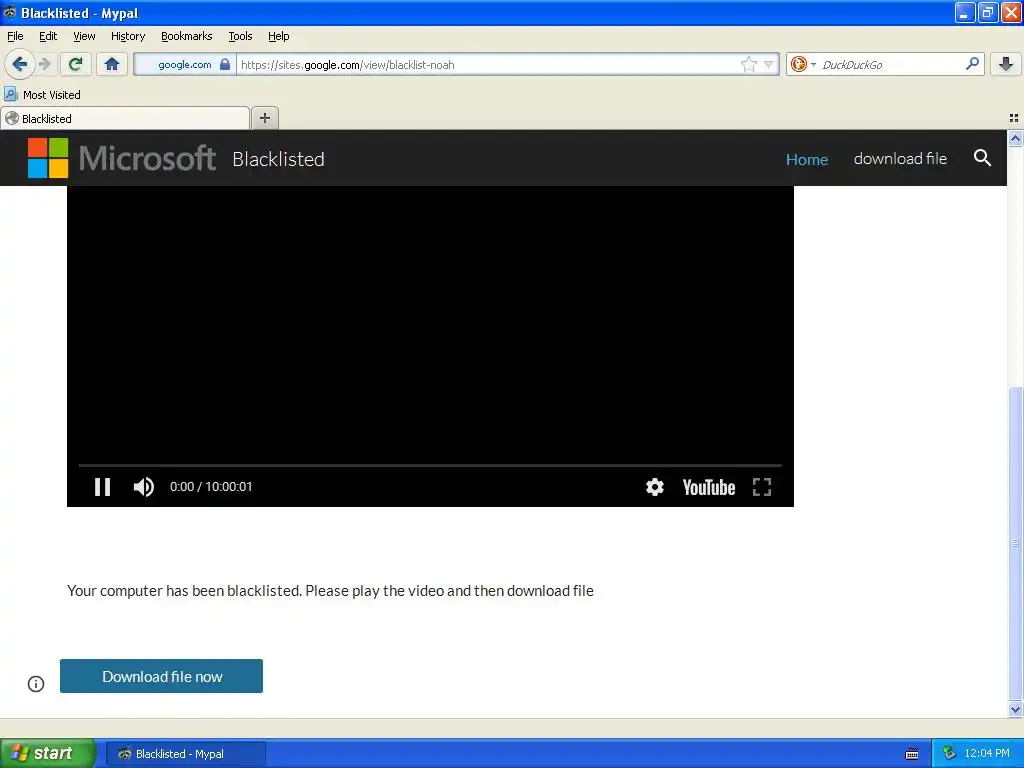Click the YouTube logo in the player
The height and width of the screenshot is (768, 1024).
tap(709, 487)
